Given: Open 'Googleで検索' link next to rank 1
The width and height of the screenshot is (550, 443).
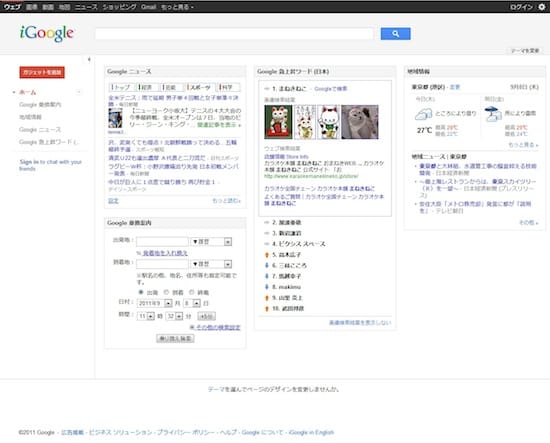Looking at the screenshot, I should [x=331, y=89].
